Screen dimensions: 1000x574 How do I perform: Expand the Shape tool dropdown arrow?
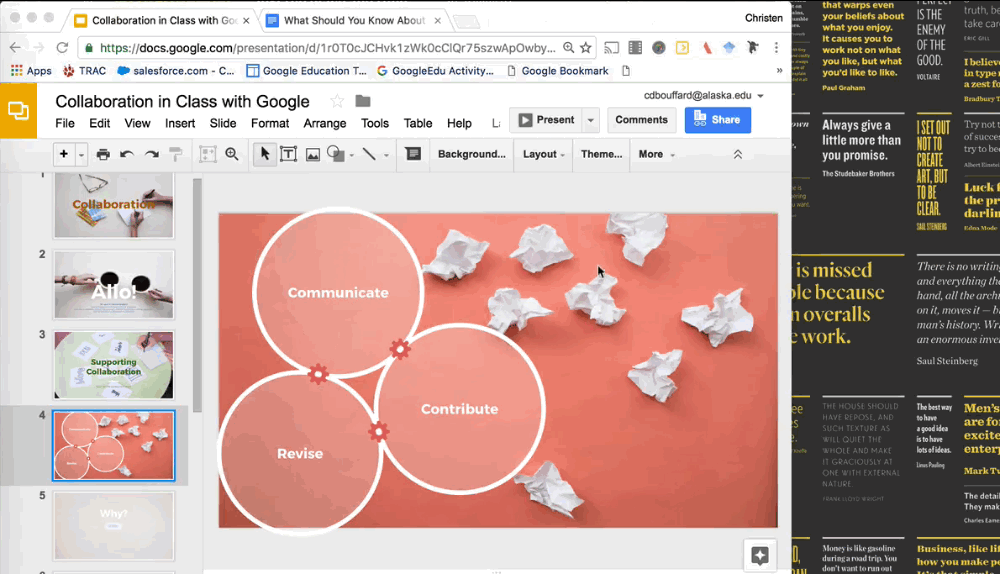[x=351, y=155]
